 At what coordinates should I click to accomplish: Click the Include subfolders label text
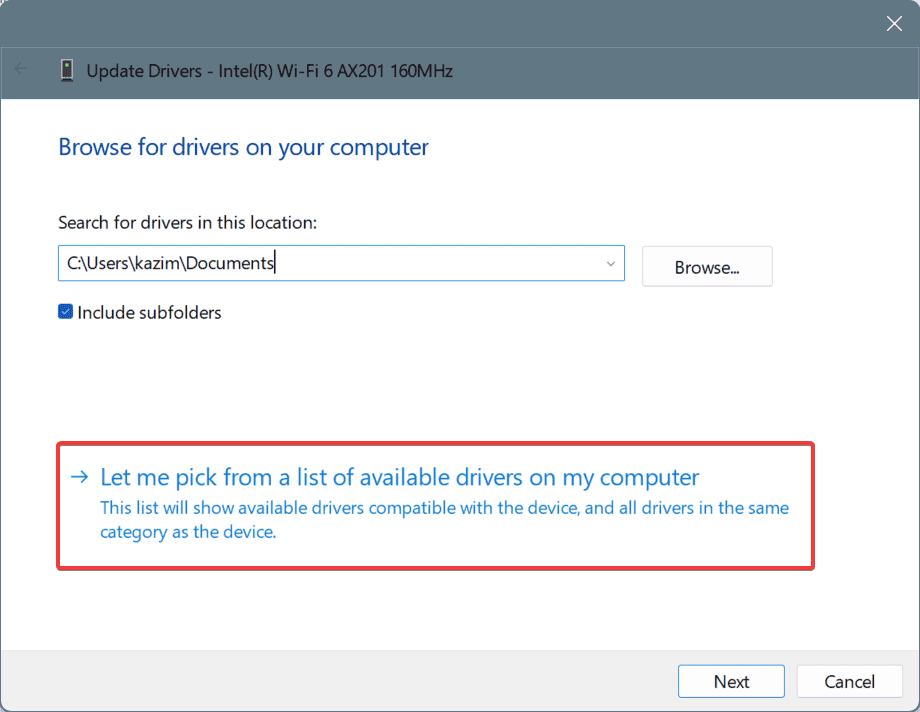pos(149,312)
